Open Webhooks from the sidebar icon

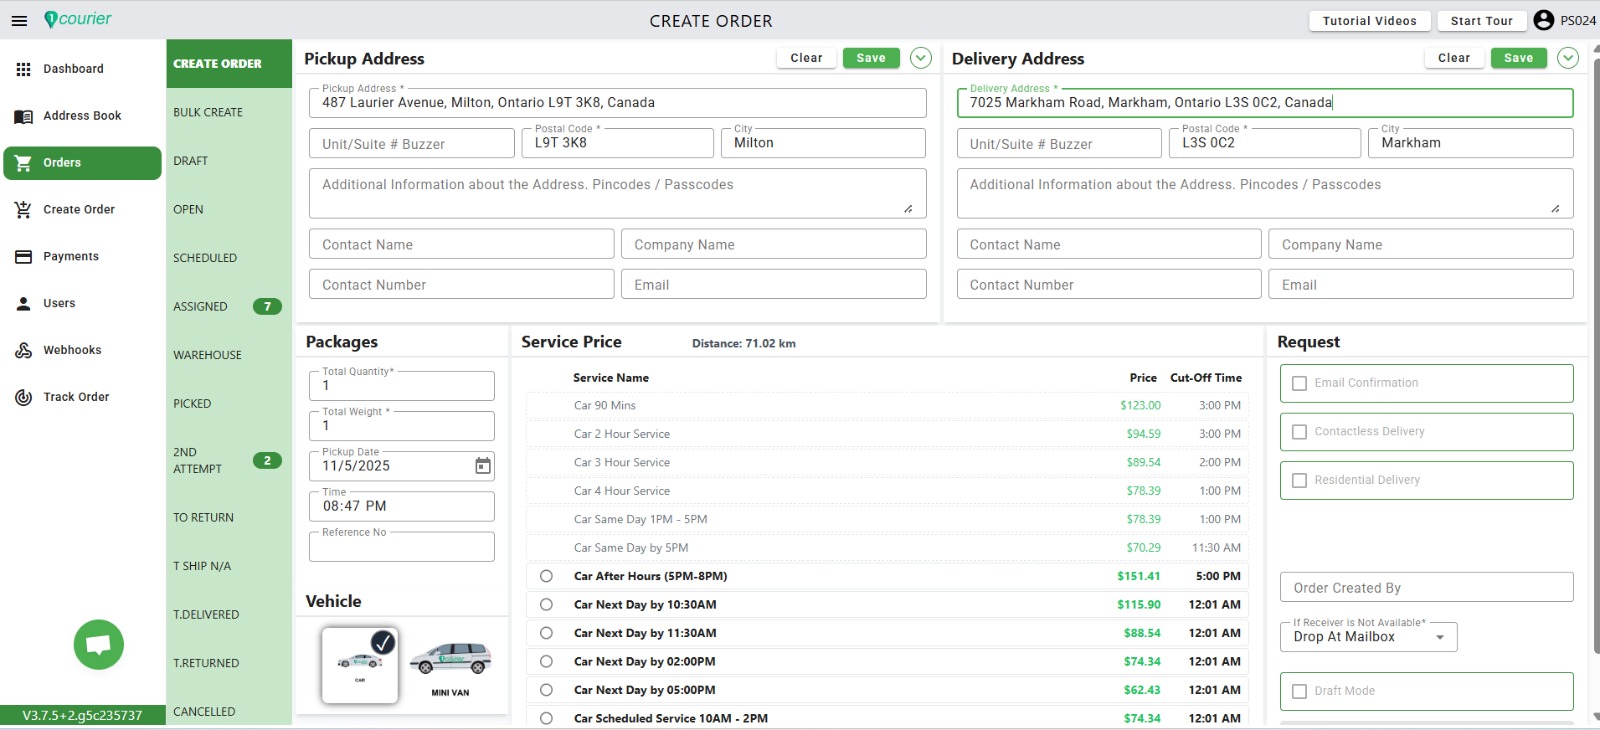click(23, 350)
